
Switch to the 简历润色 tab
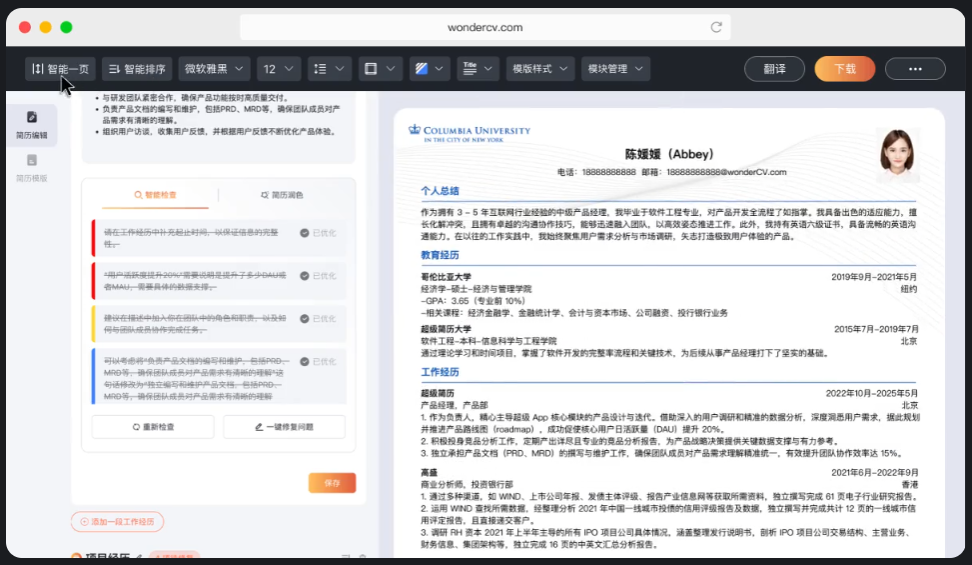click(281, 195)
